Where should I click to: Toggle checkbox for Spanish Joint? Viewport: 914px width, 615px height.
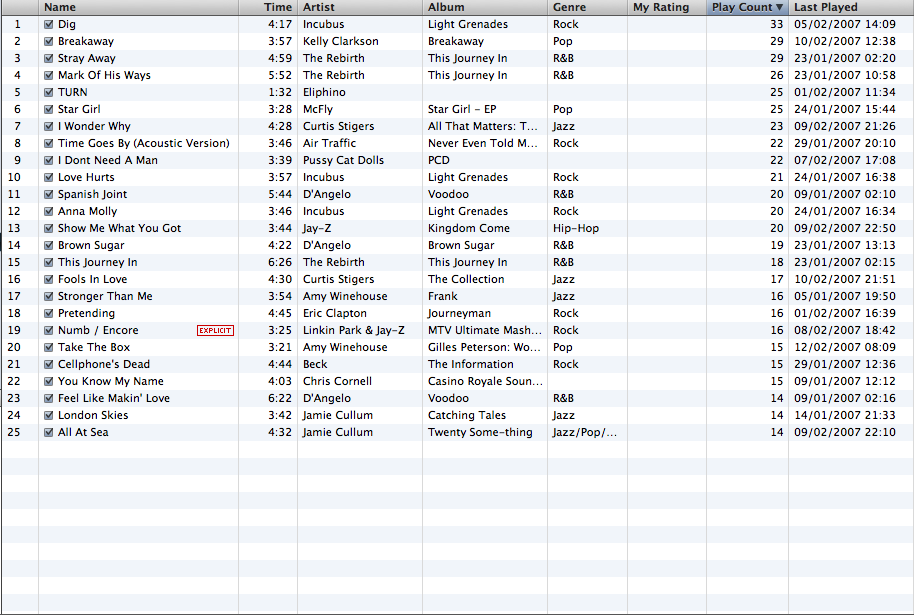pyautogui.click(x=49, y=194)
